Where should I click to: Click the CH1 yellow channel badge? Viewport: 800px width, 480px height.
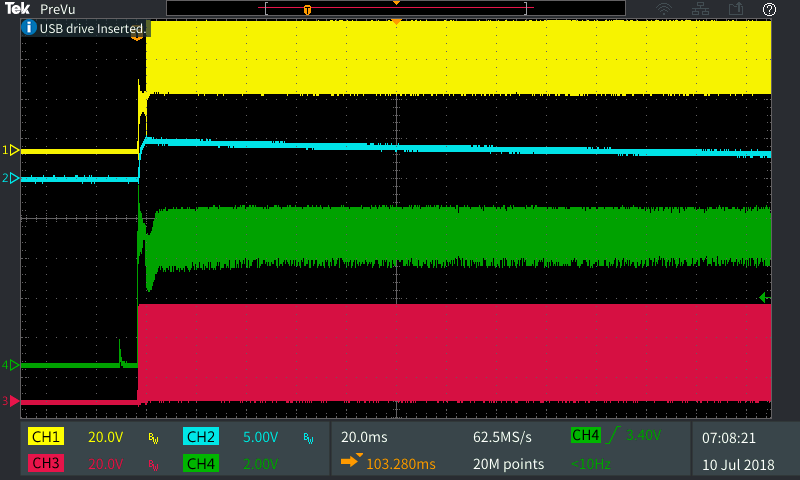coord(46,437)
